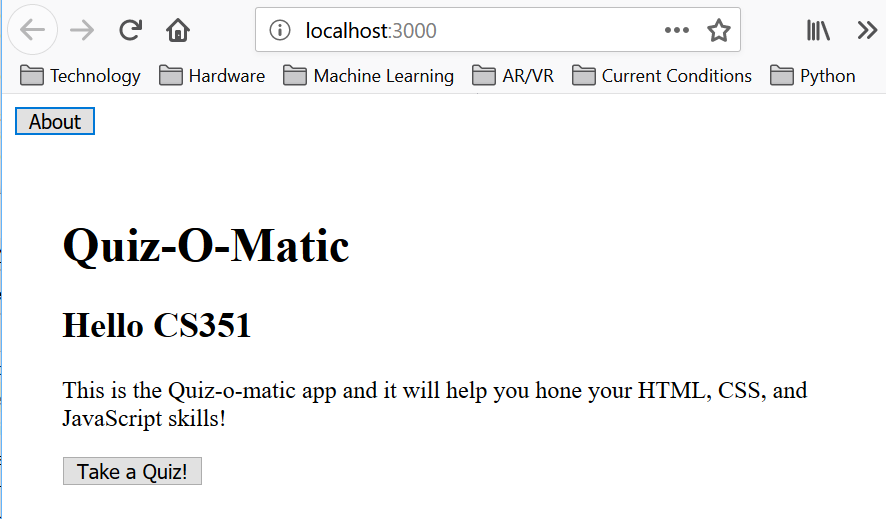Click the Forward navigation arrow
Viewport: 886px width, 519px height.
[x=82, y=30]
